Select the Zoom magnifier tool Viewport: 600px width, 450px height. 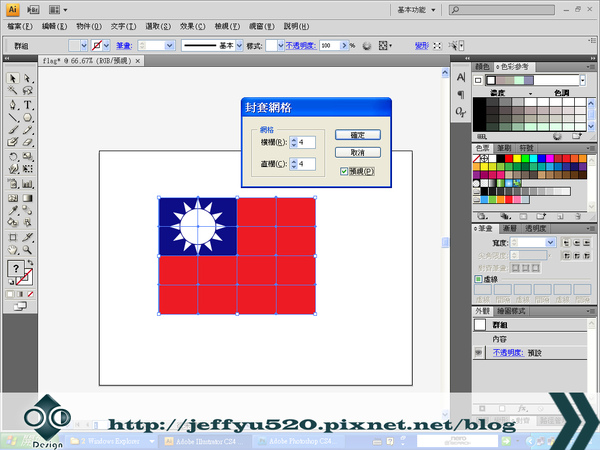pyautogui.click(x=27, y=250)
